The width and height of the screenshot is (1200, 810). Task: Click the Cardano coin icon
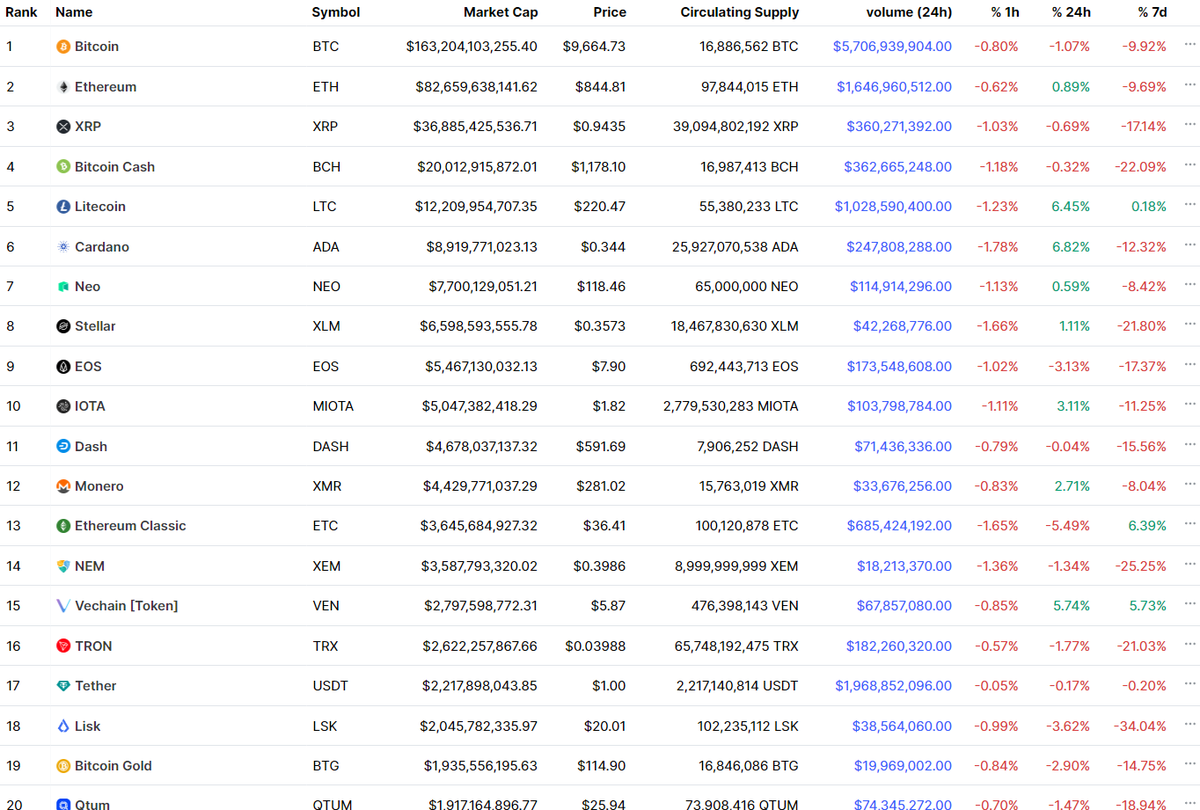pyautogui.click(x=63, y=247)
